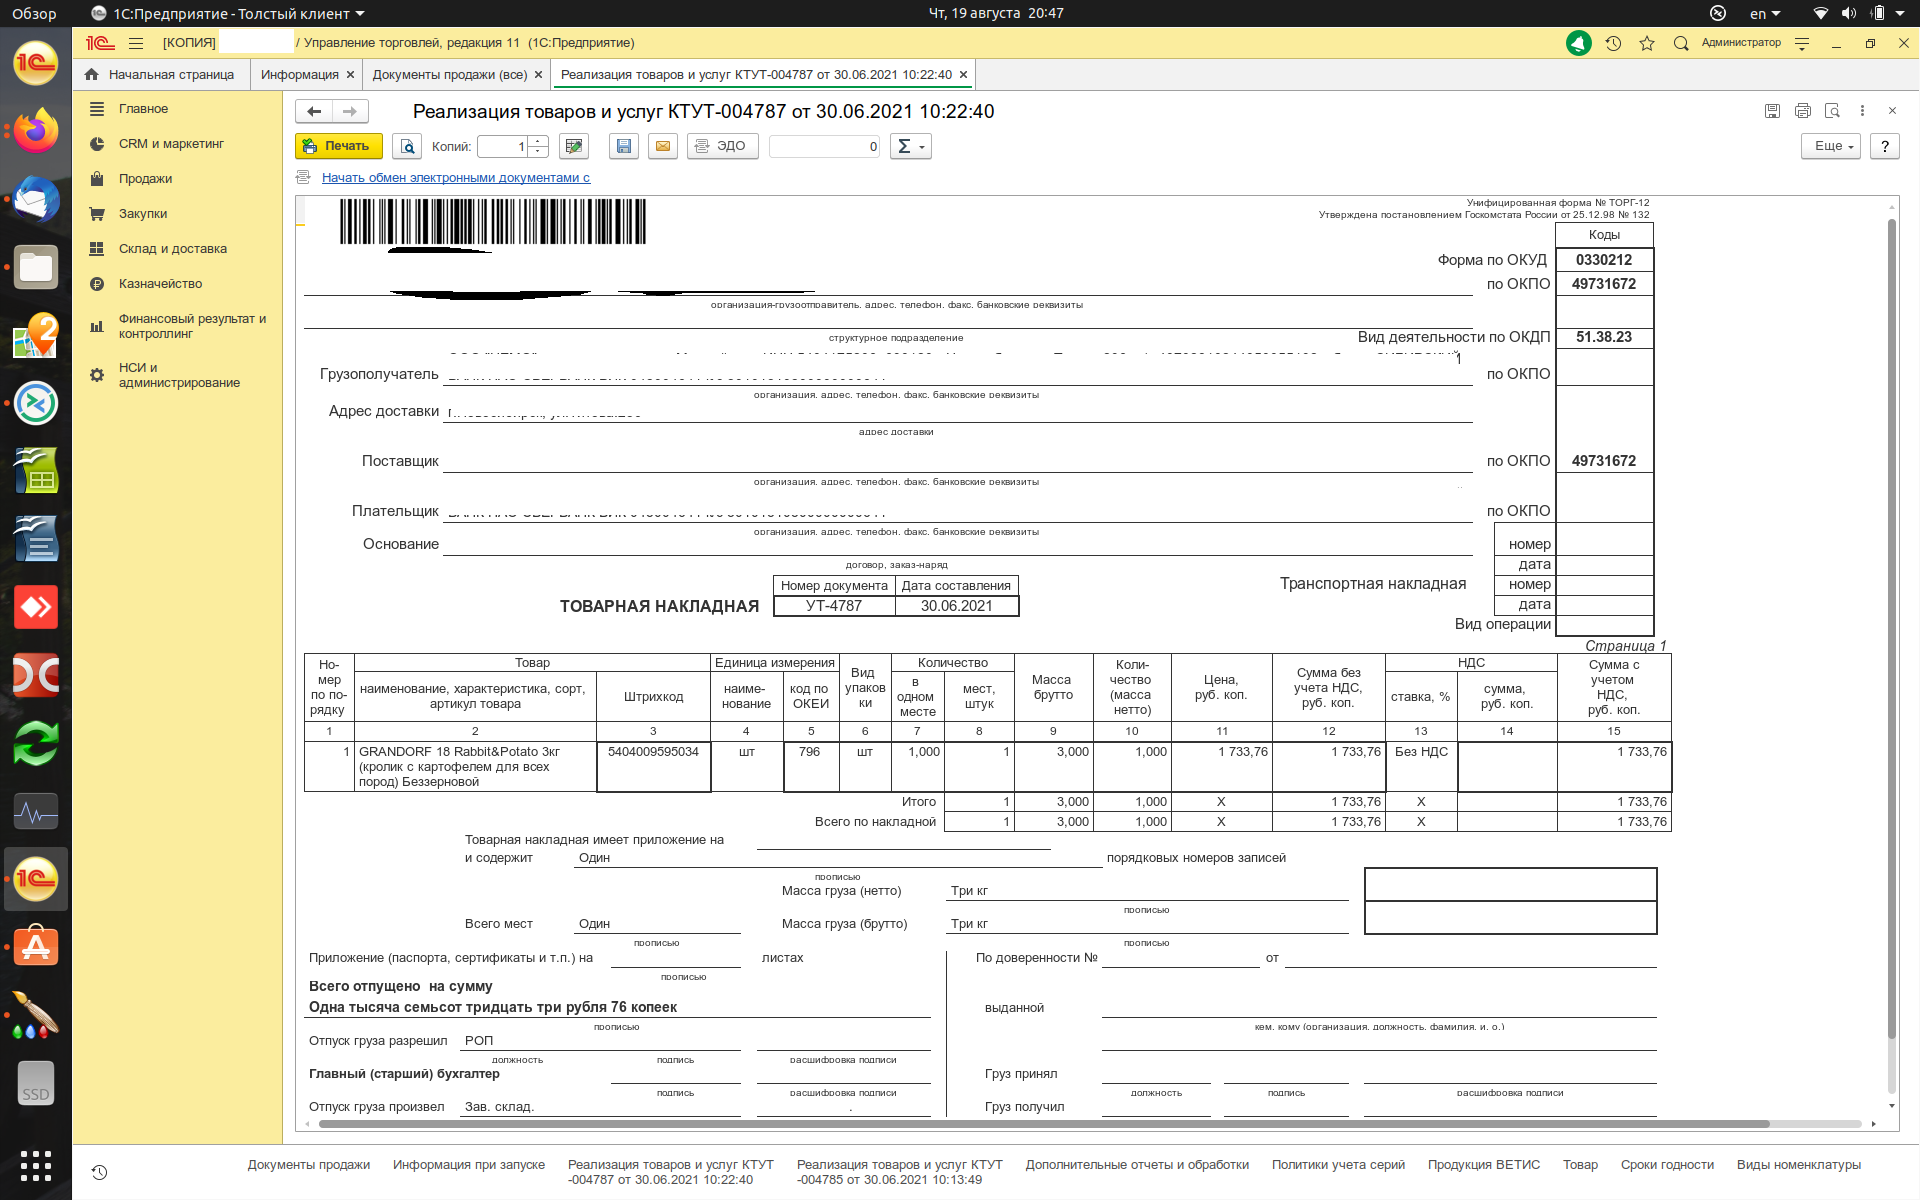This screenshot has width=1920, height=1200.
Task: Open Информация при запуске in the bottom bar
Action: [468, 1165]
